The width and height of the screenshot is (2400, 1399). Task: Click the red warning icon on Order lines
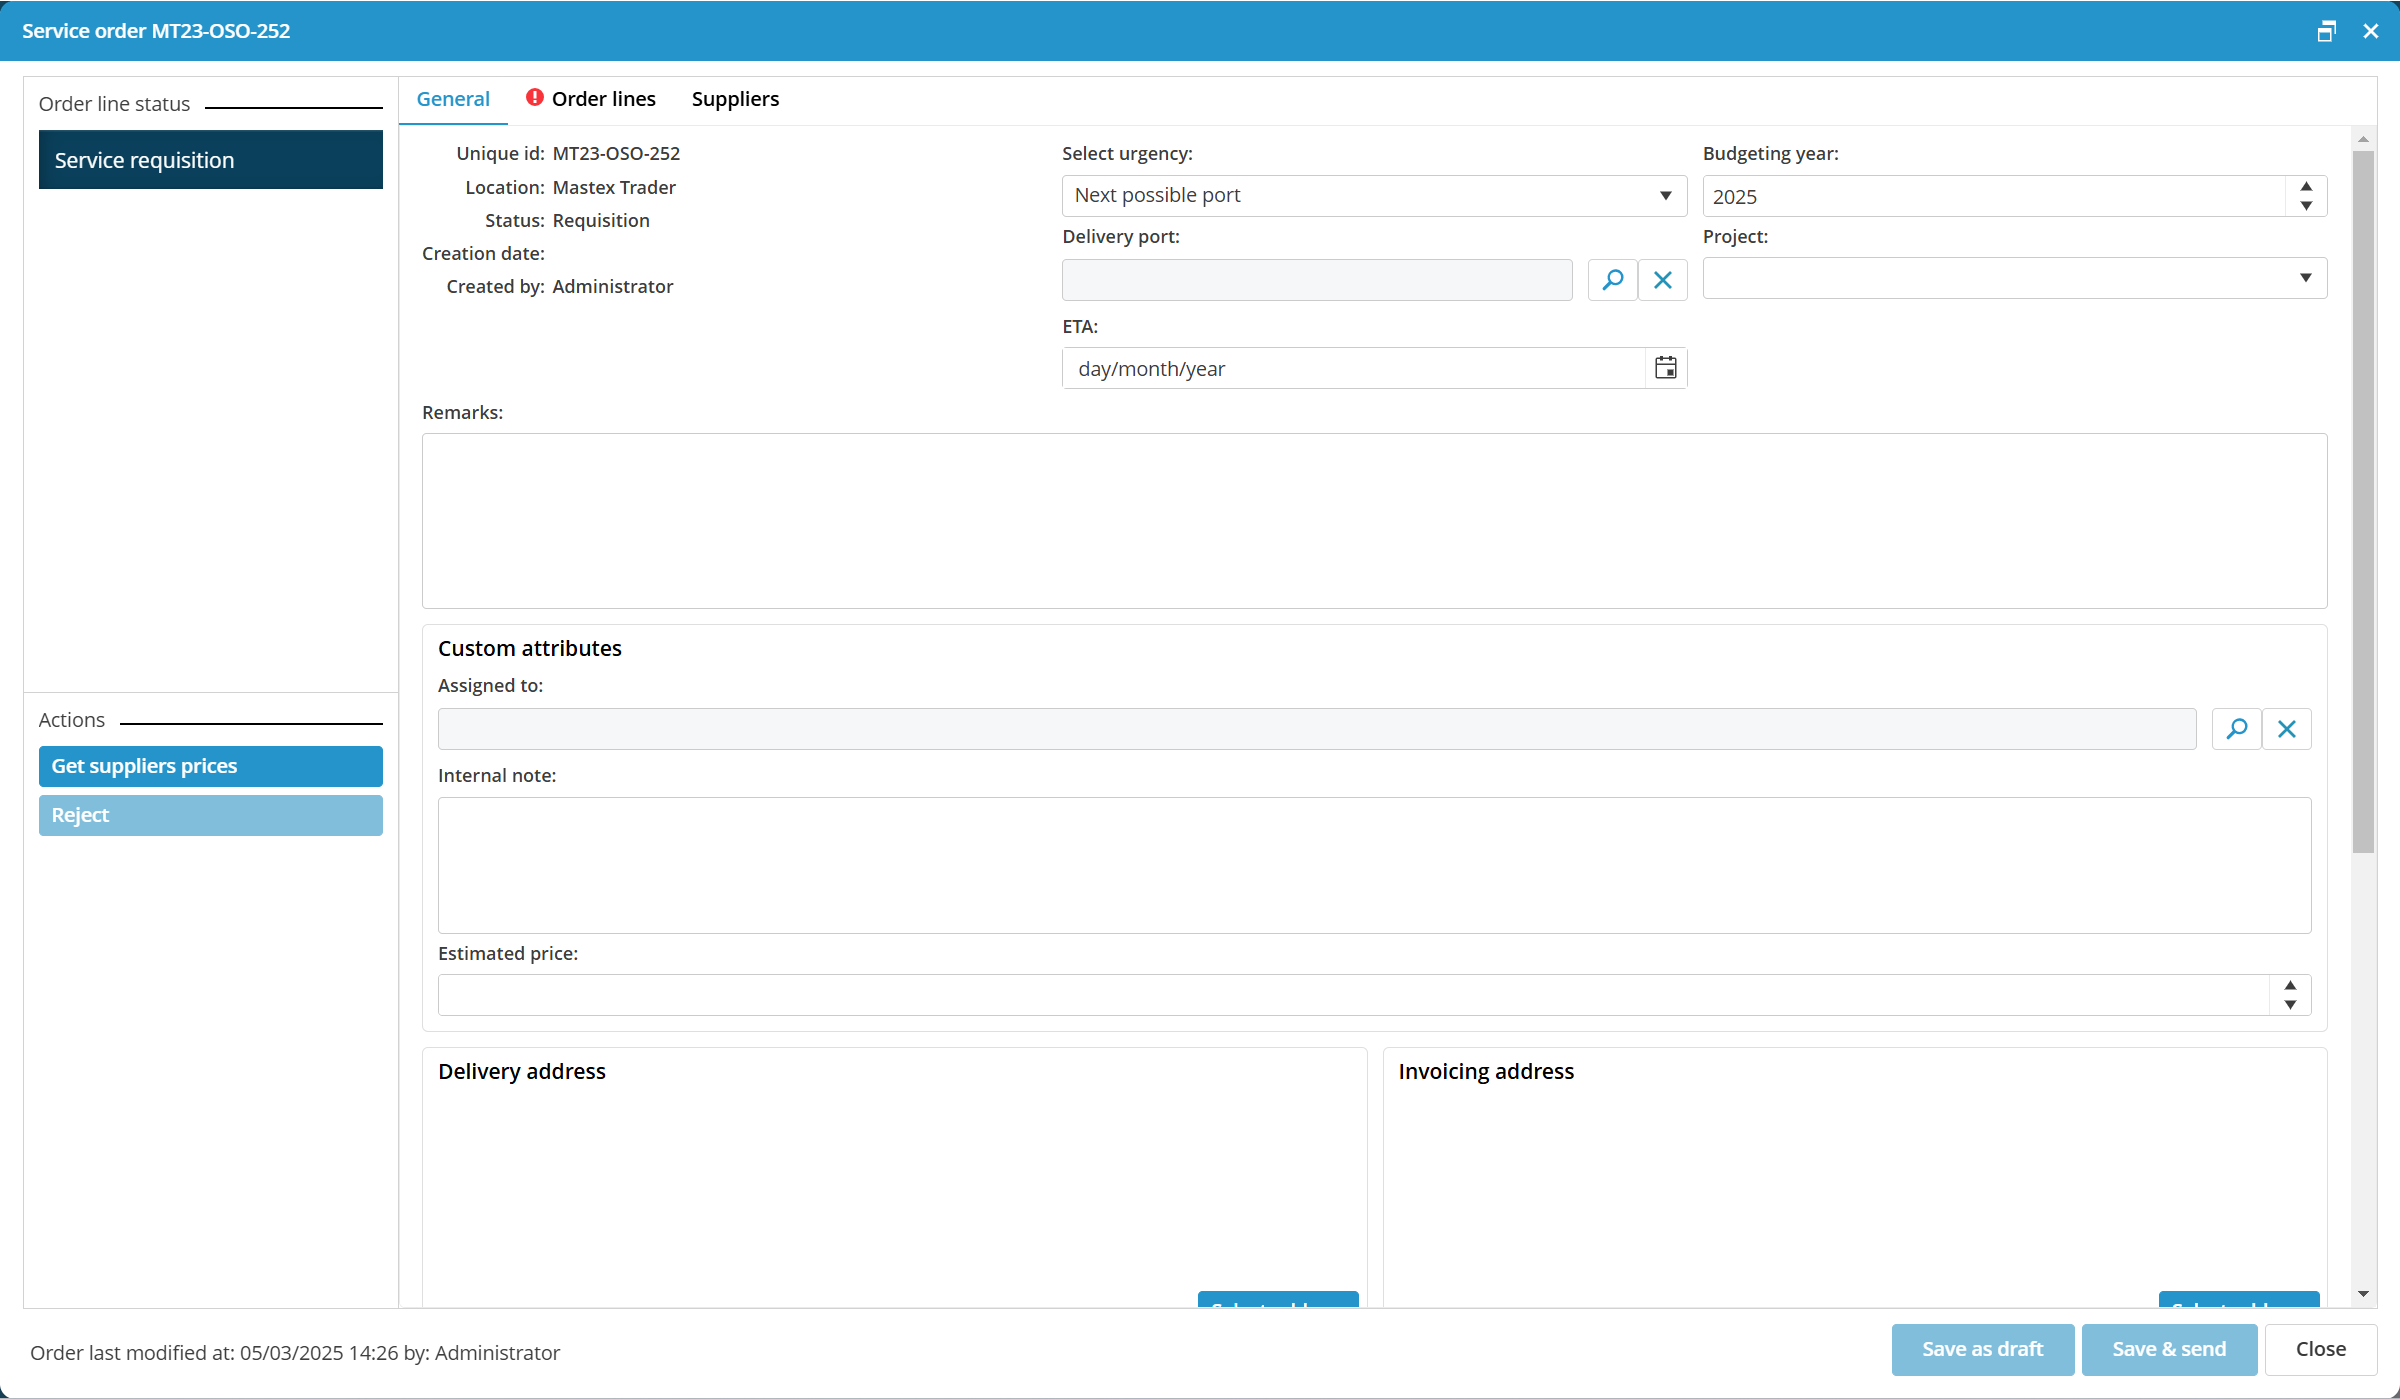(535, 98)
